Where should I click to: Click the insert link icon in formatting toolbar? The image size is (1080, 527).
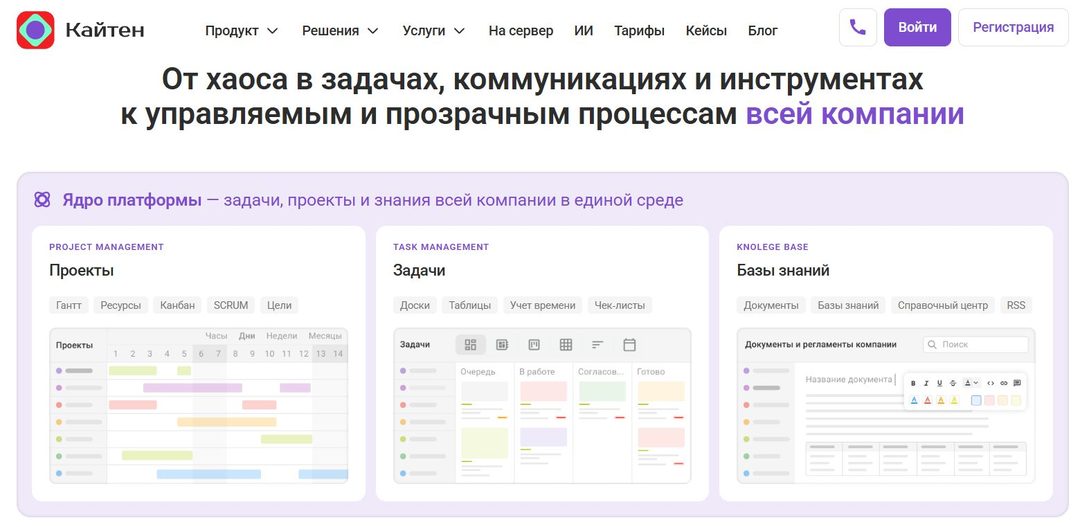coord(1004,383)
